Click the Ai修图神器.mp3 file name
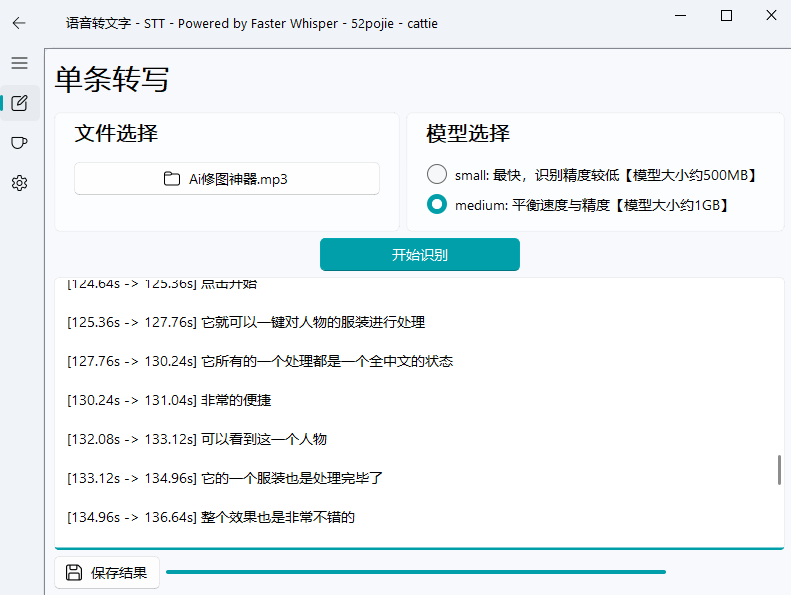The height and width of the screenshot is (595, 791). coord(238,179)
